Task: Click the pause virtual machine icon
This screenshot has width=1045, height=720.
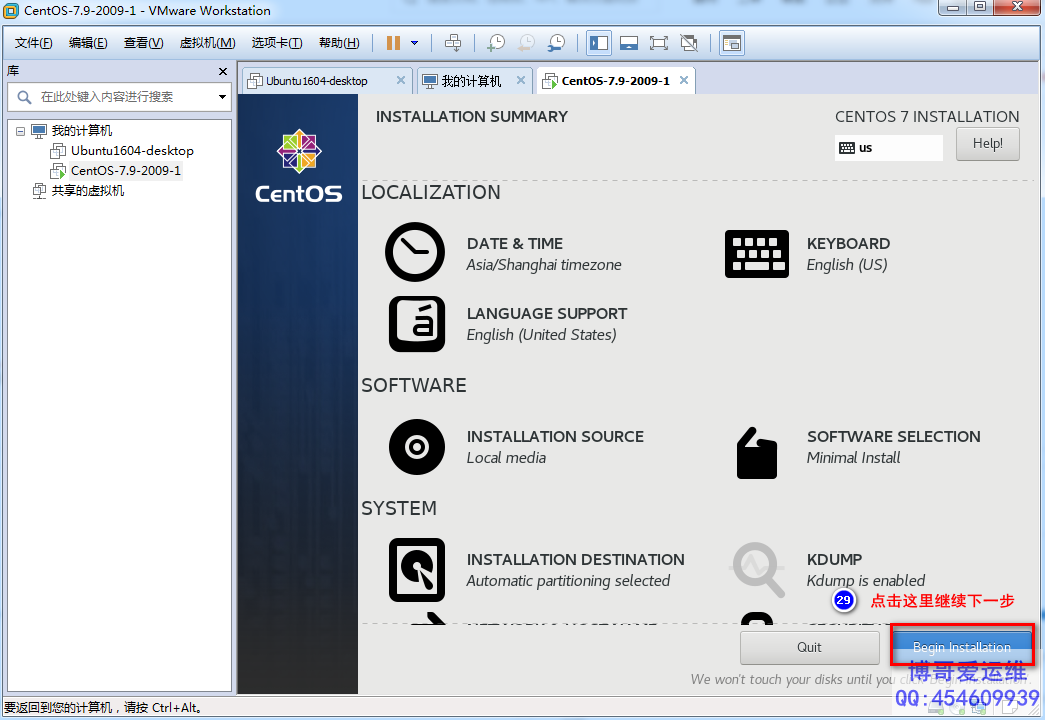Action: pos(393,43)
